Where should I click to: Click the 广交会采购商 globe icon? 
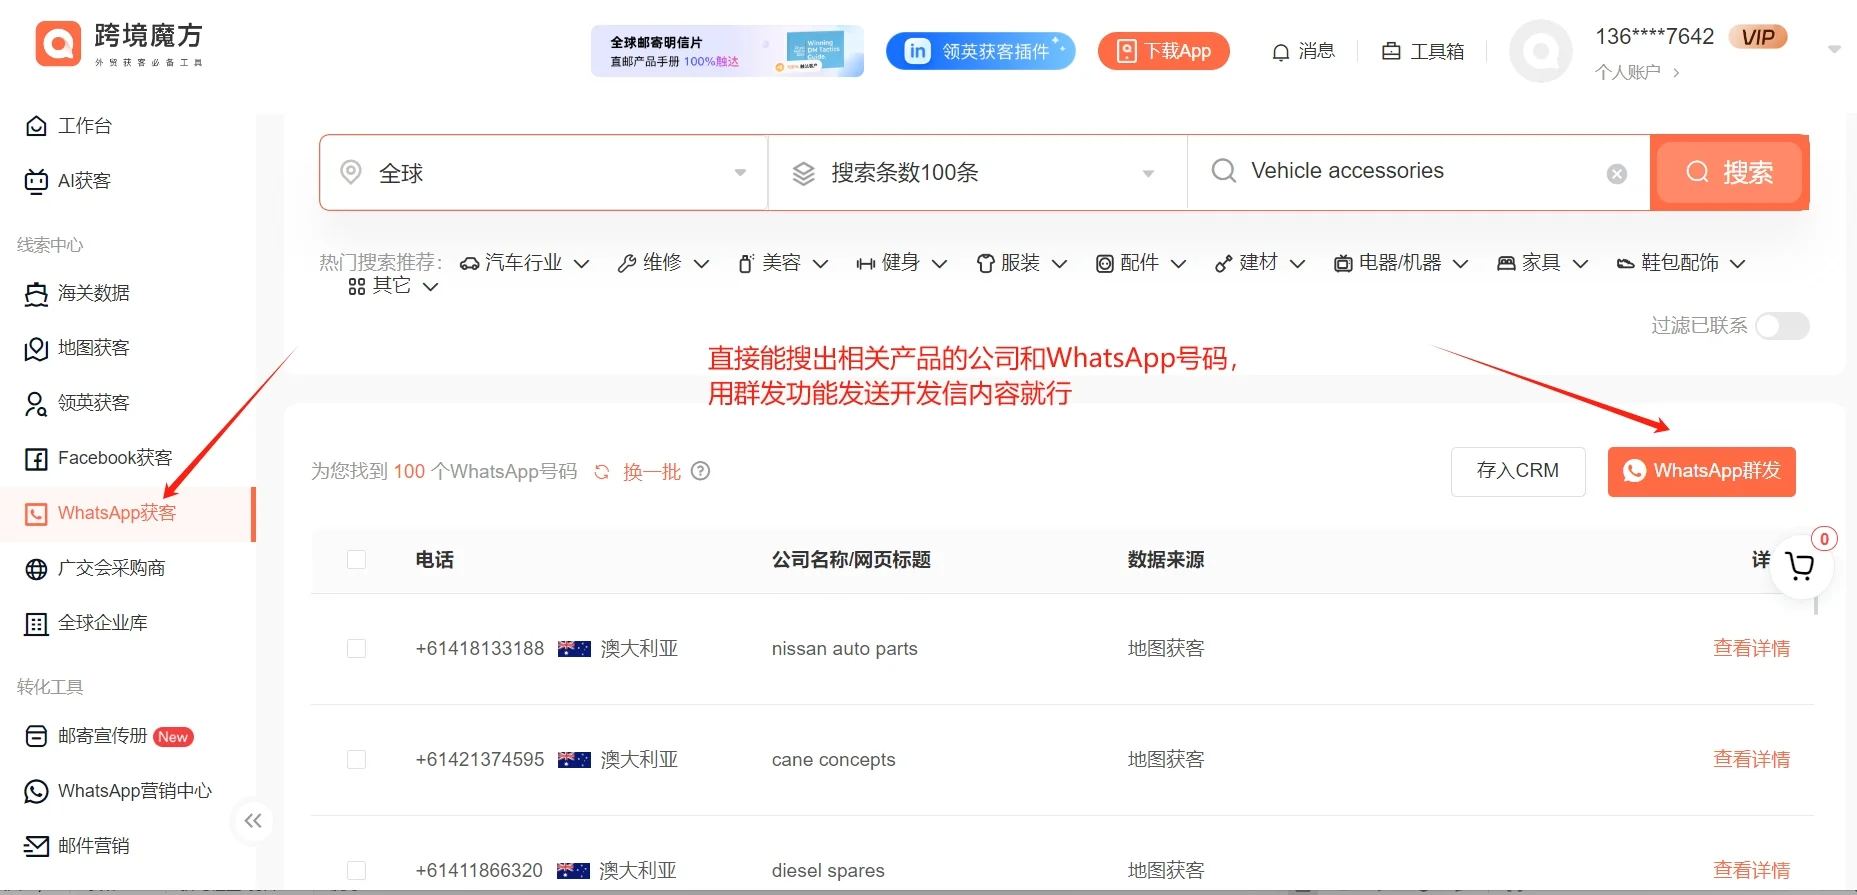click(36, 569)
